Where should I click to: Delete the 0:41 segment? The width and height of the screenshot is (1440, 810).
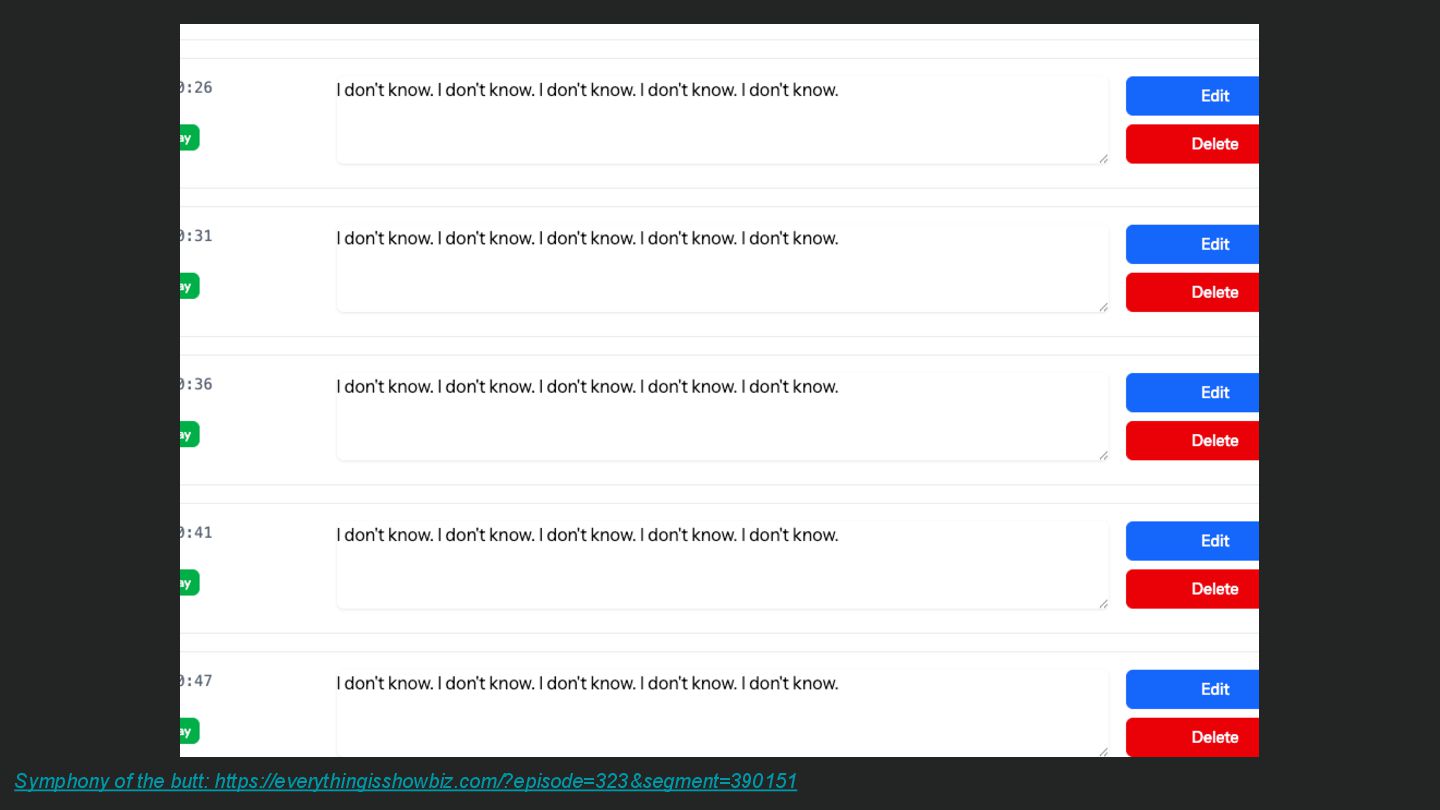click(1192, 589)
